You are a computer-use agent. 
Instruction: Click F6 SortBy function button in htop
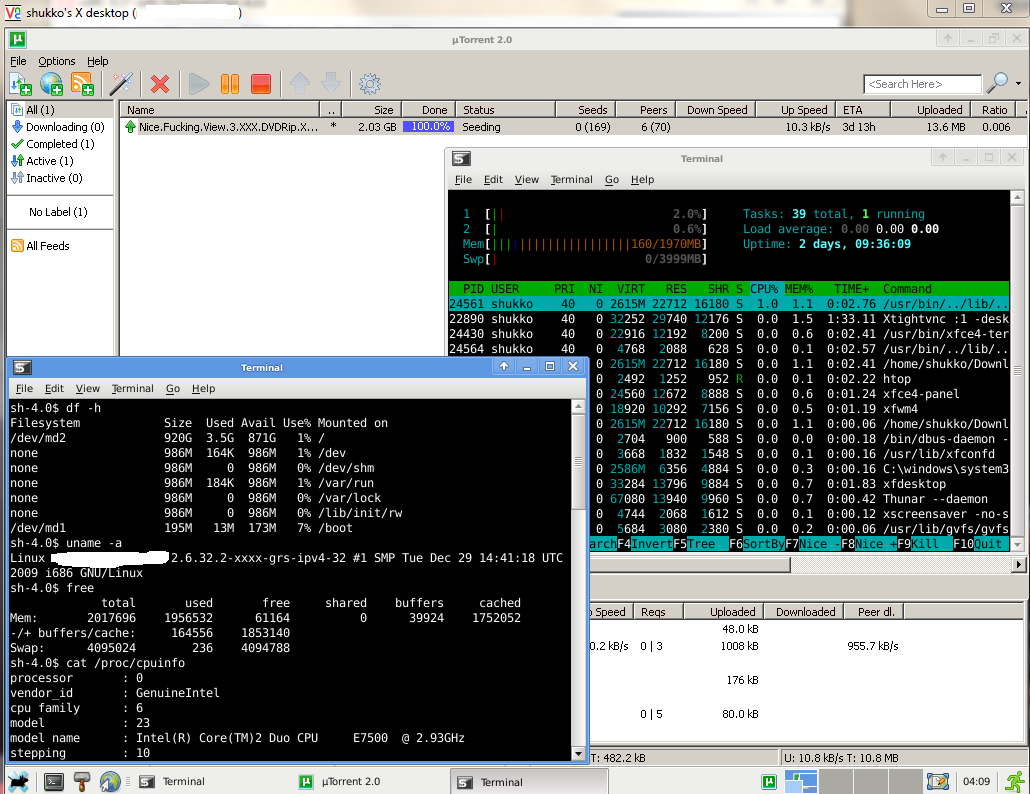click(757, 544)
